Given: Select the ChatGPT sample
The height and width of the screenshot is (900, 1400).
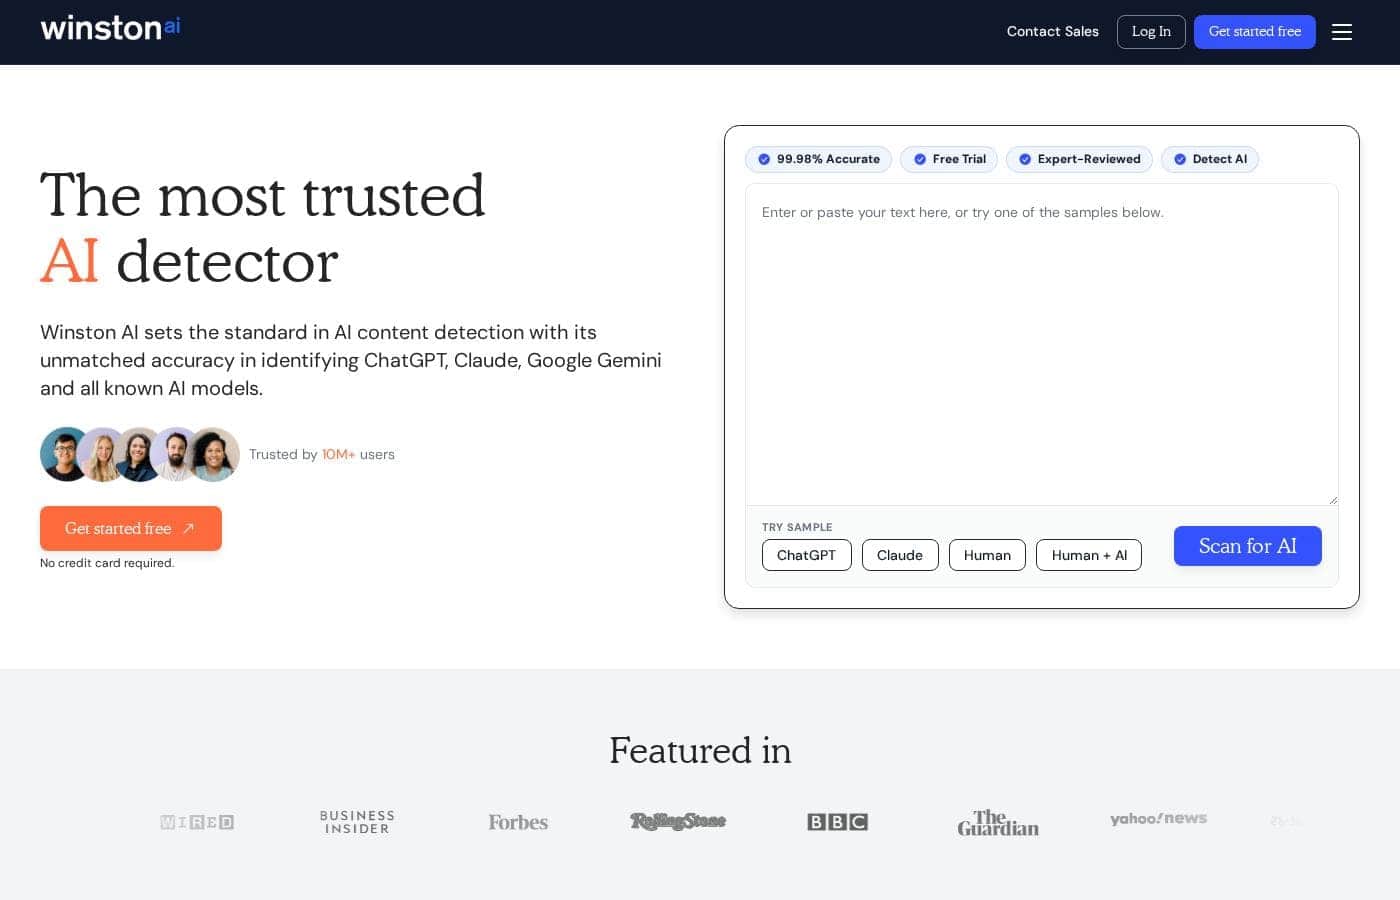Looking at the screenshot, I should coord(806,555).
